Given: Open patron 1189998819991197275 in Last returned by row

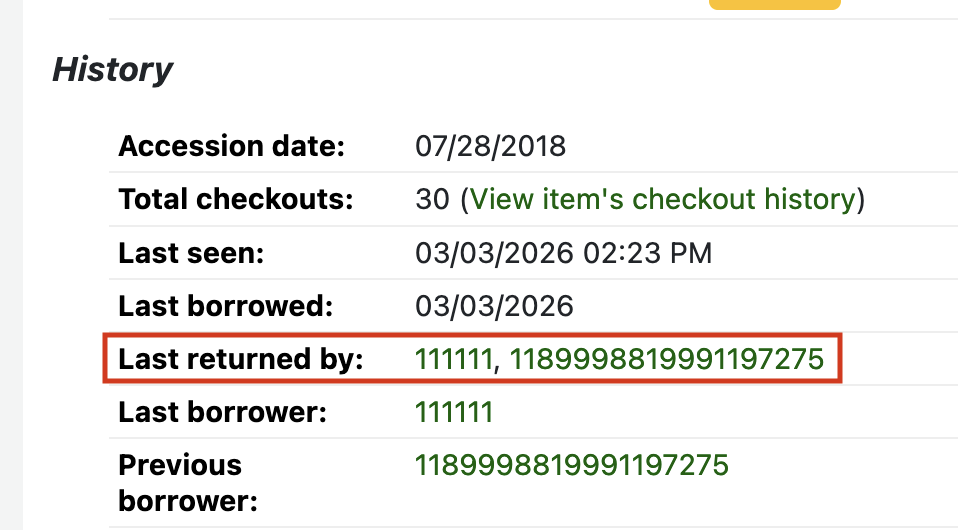Looking at the screenshot, I should pos(667,359).
